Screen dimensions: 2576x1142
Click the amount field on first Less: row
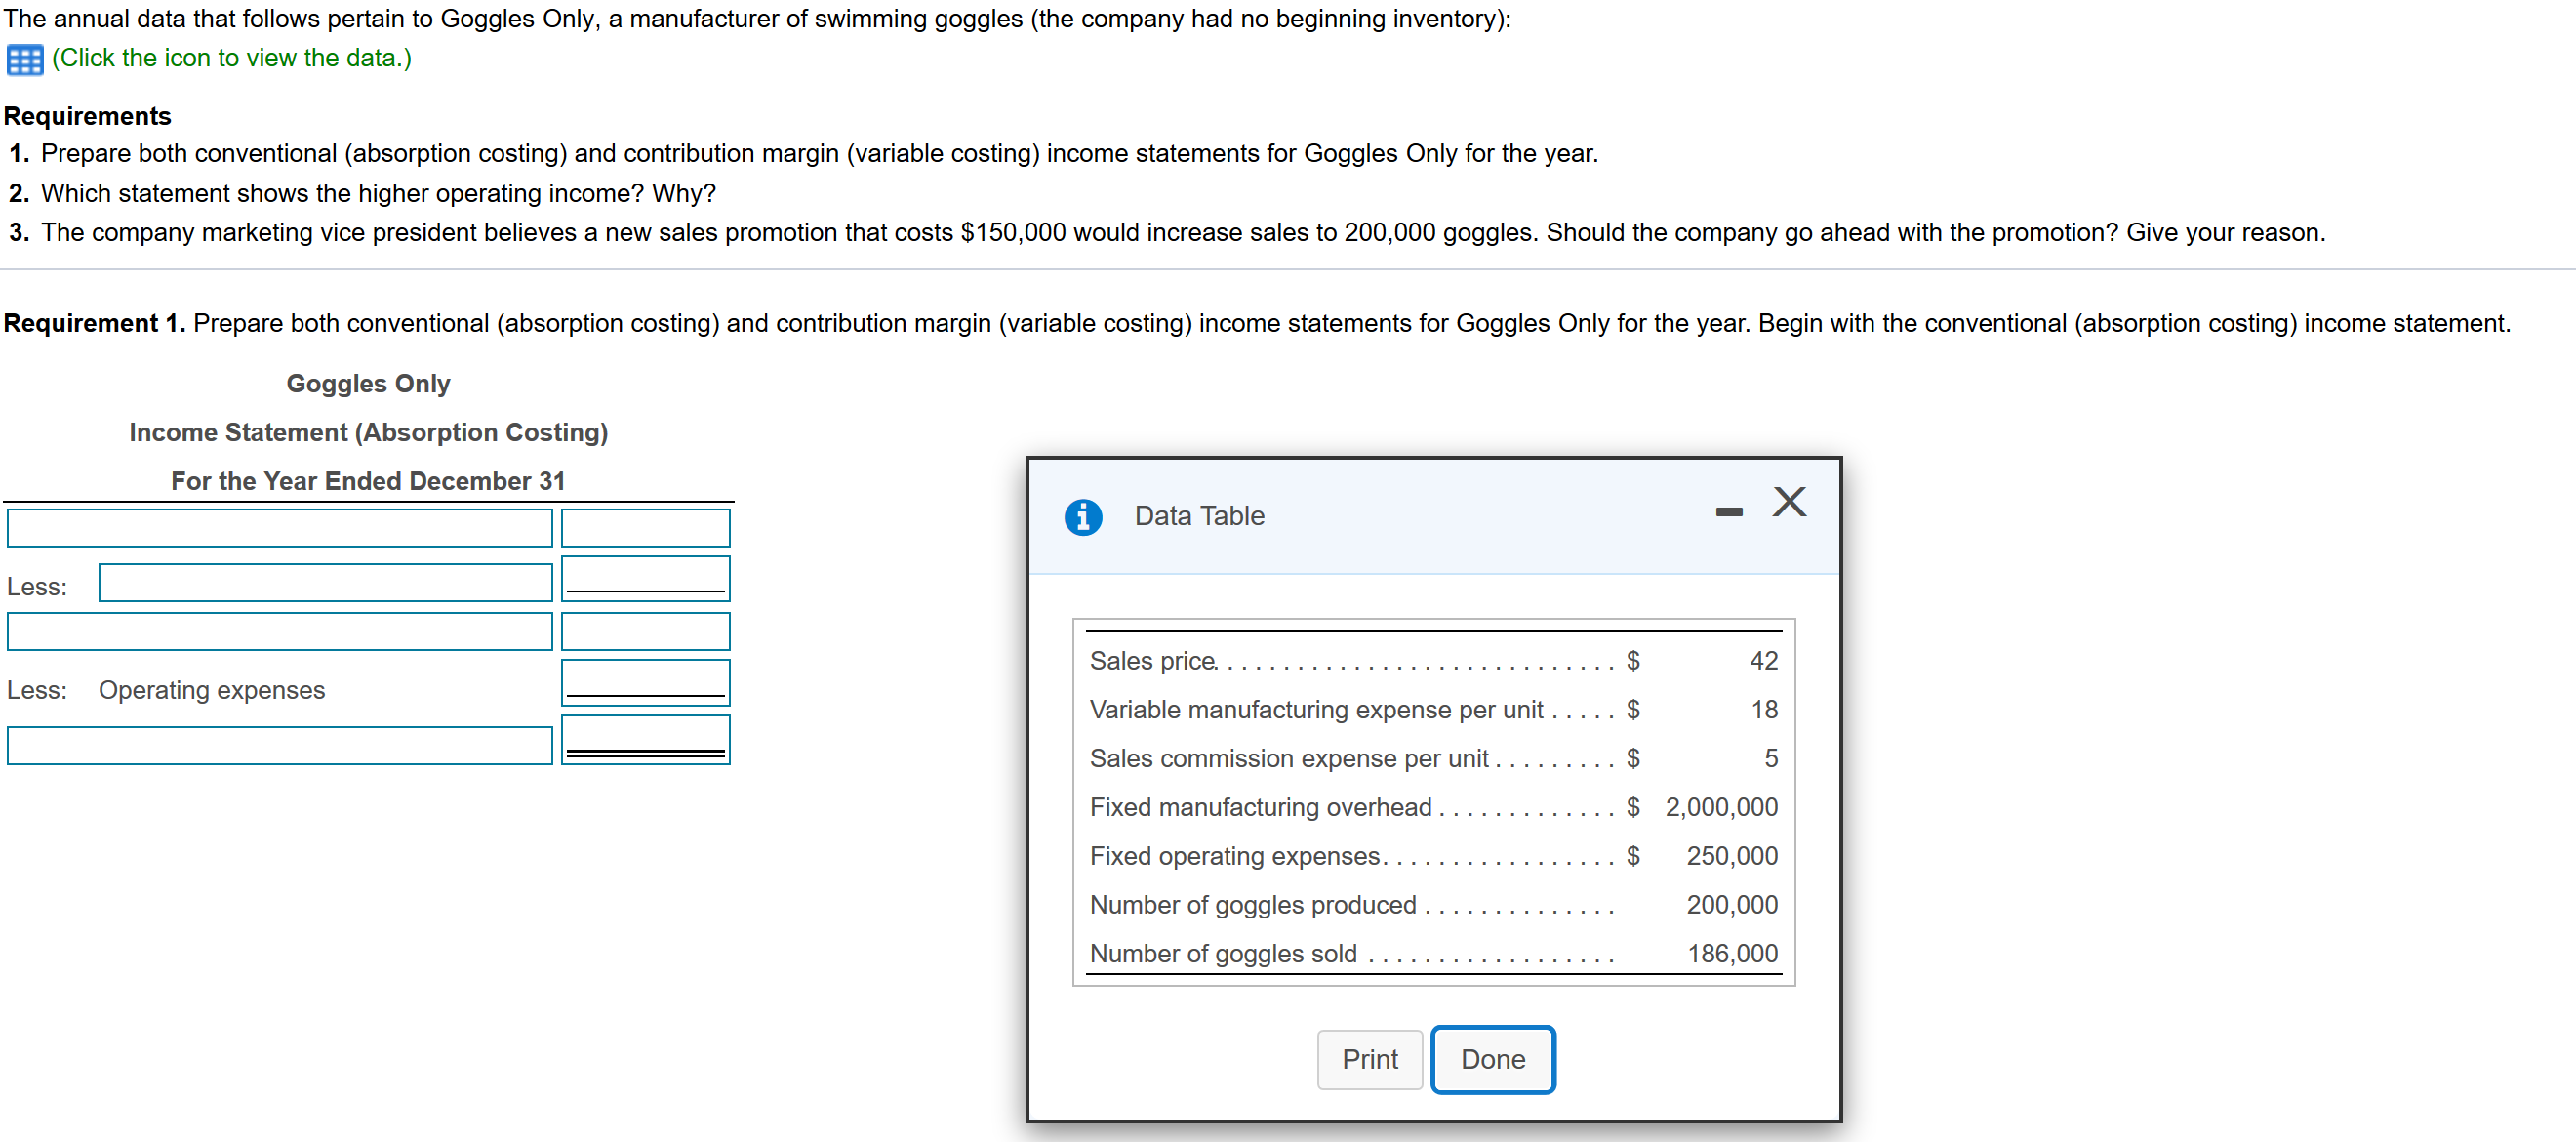[645, 577]
